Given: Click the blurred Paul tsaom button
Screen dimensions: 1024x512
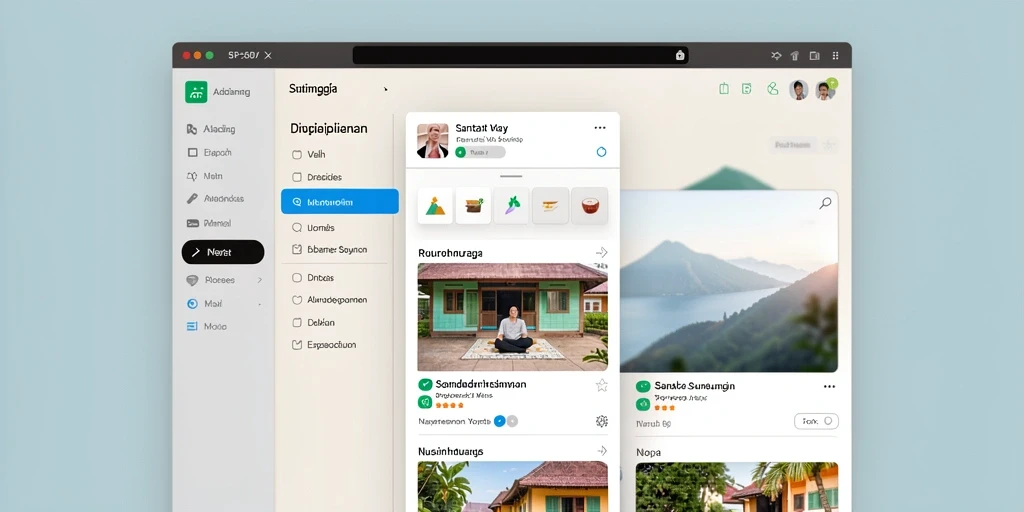Looking at the screenshot, I should pyautogui.click(x=793, y=145).
